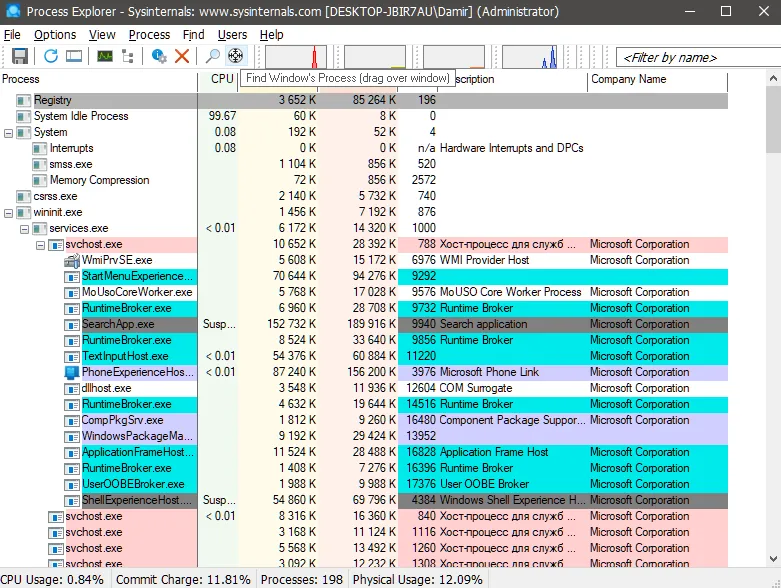Click the Save toolbar icon
781x588 pixels.
click(x=20, y=56)
